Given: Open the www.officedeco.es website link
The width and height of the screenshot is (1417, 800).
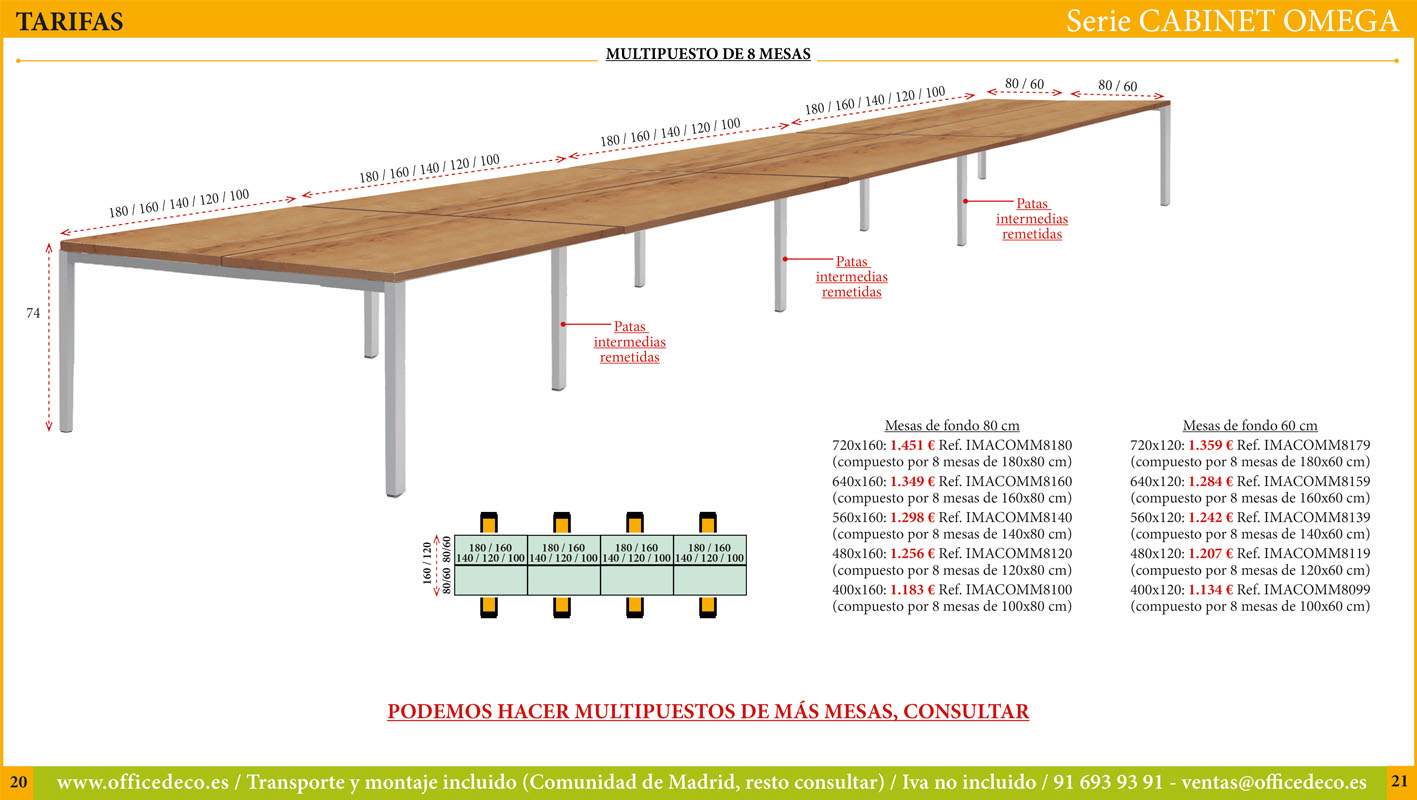Looking at the screenshot, I should pos(143,782).
